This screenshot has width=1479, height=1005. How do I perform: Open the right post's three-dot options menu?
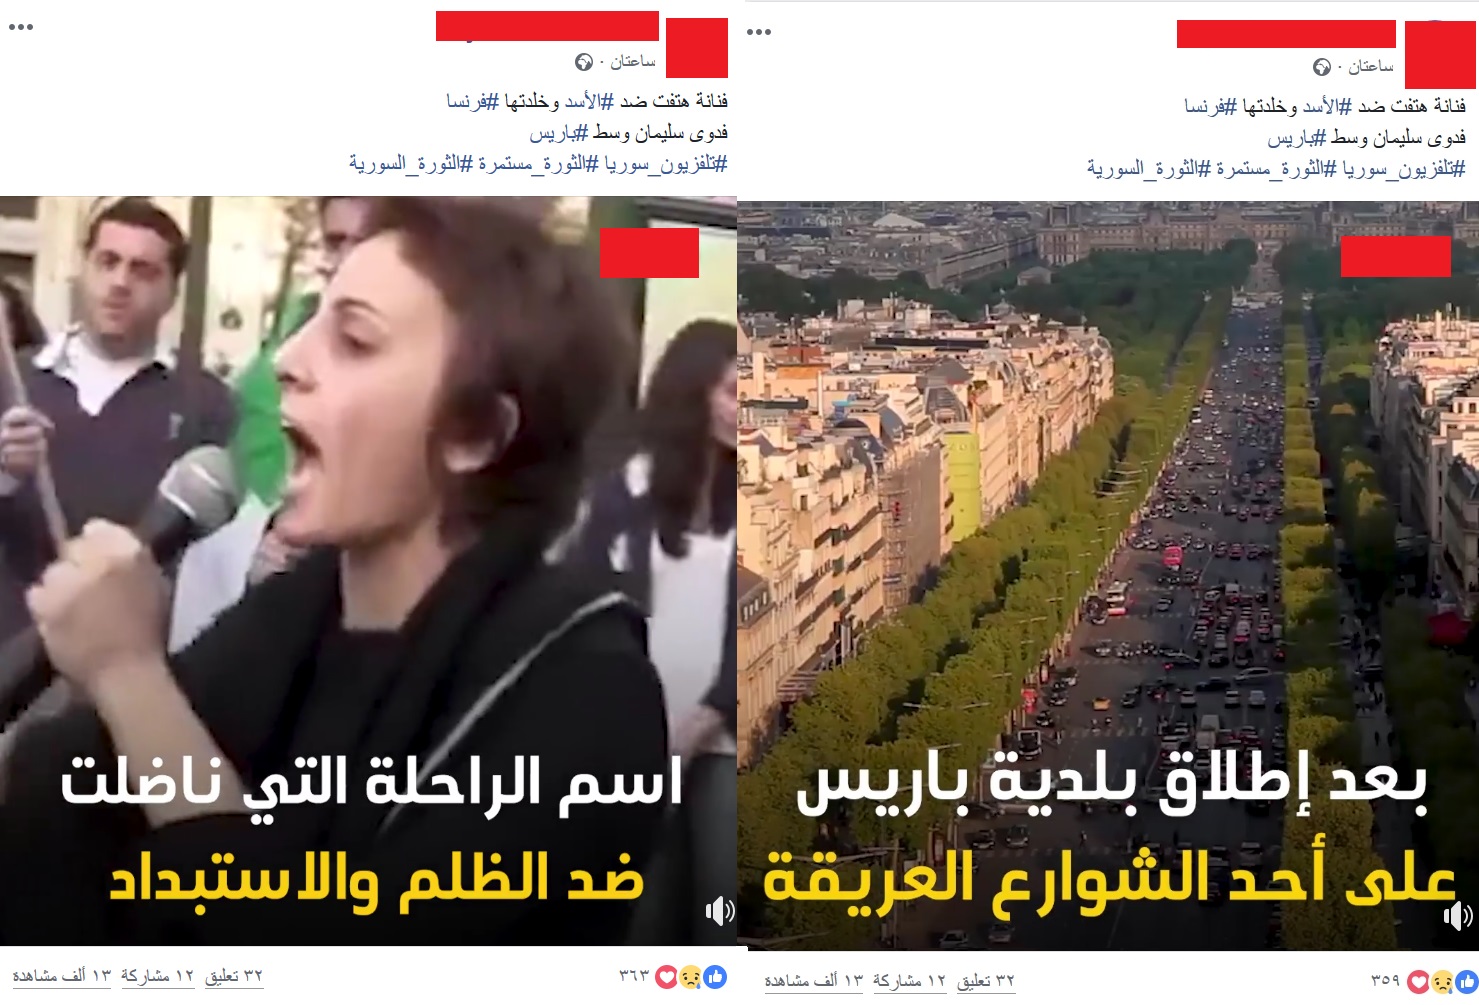759,32
